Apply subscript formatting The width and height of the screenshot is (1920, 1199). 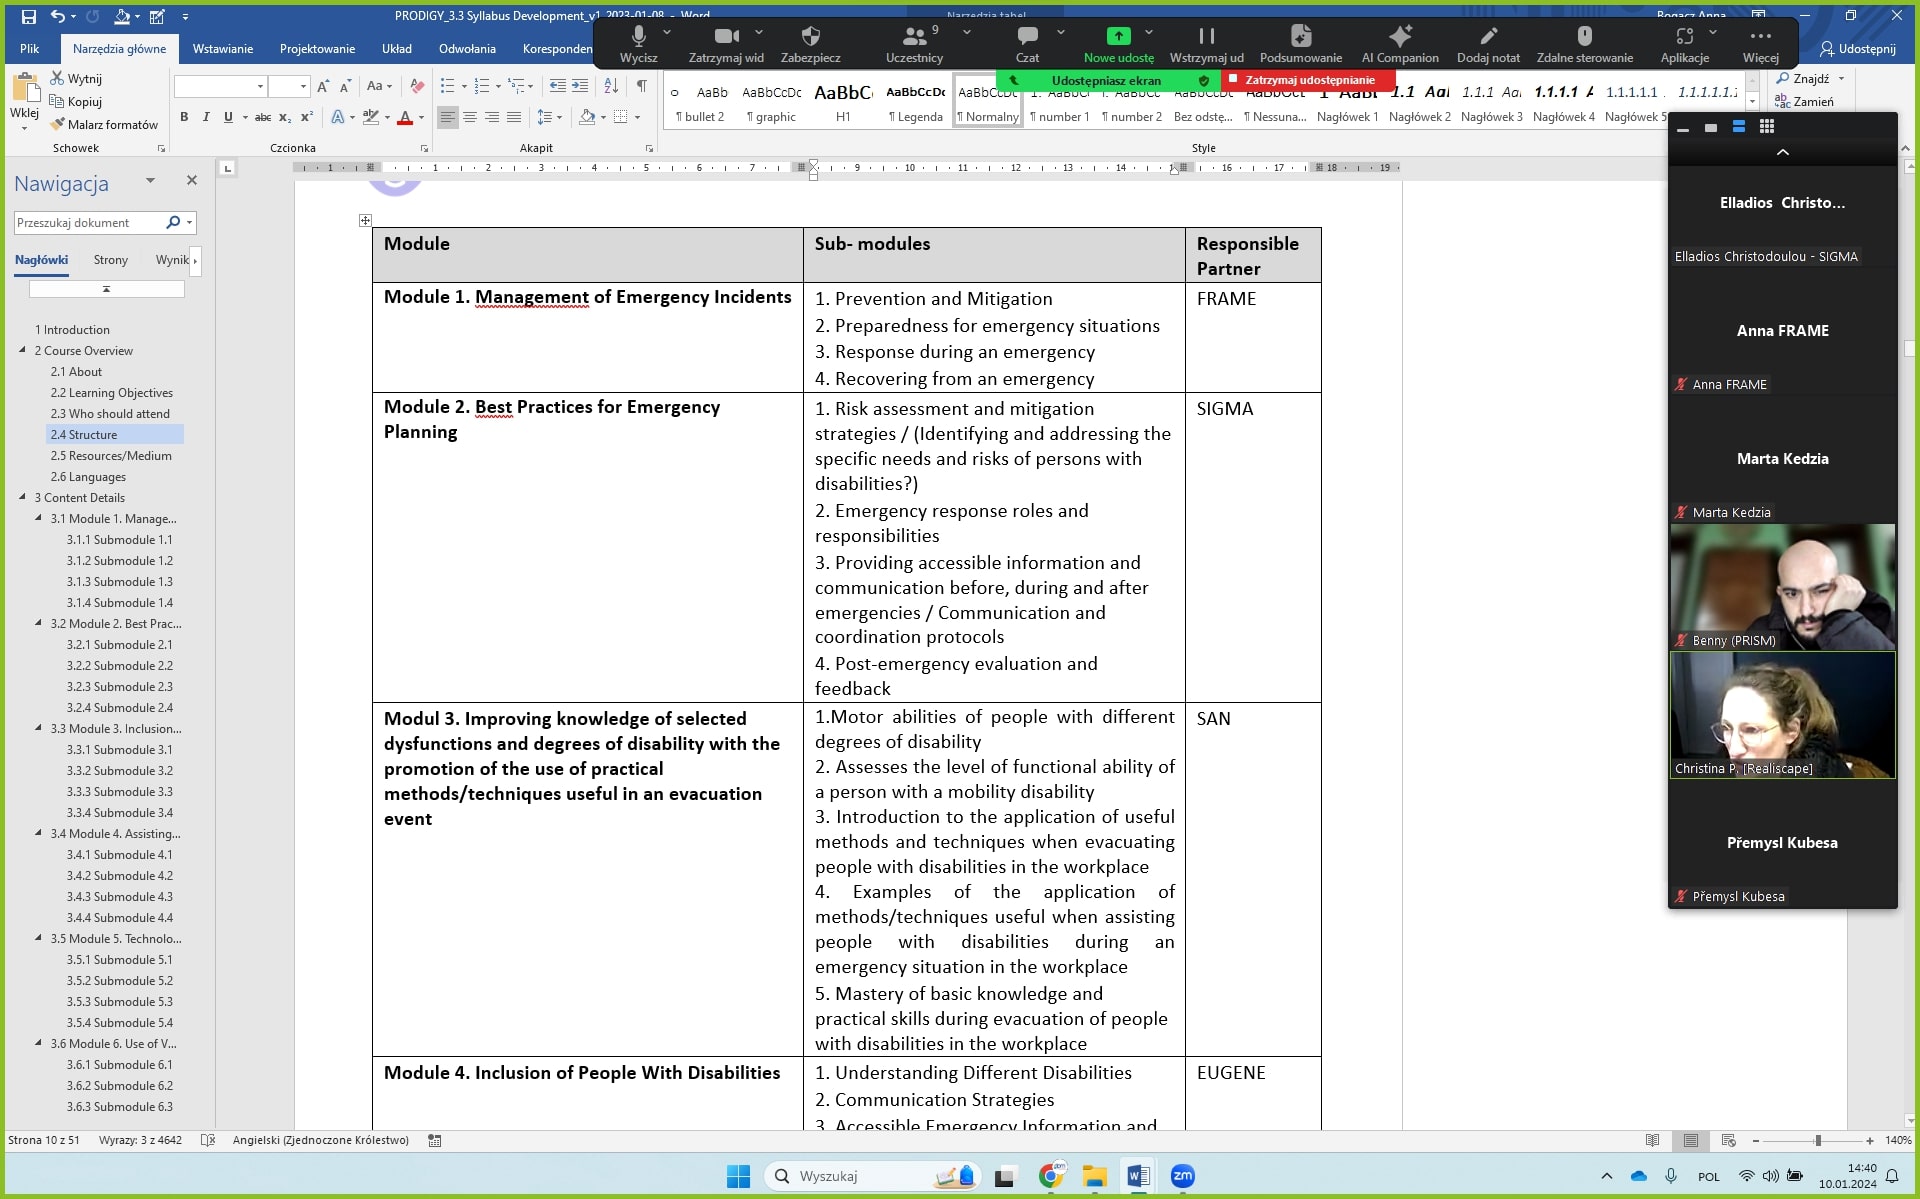[285, 117]
